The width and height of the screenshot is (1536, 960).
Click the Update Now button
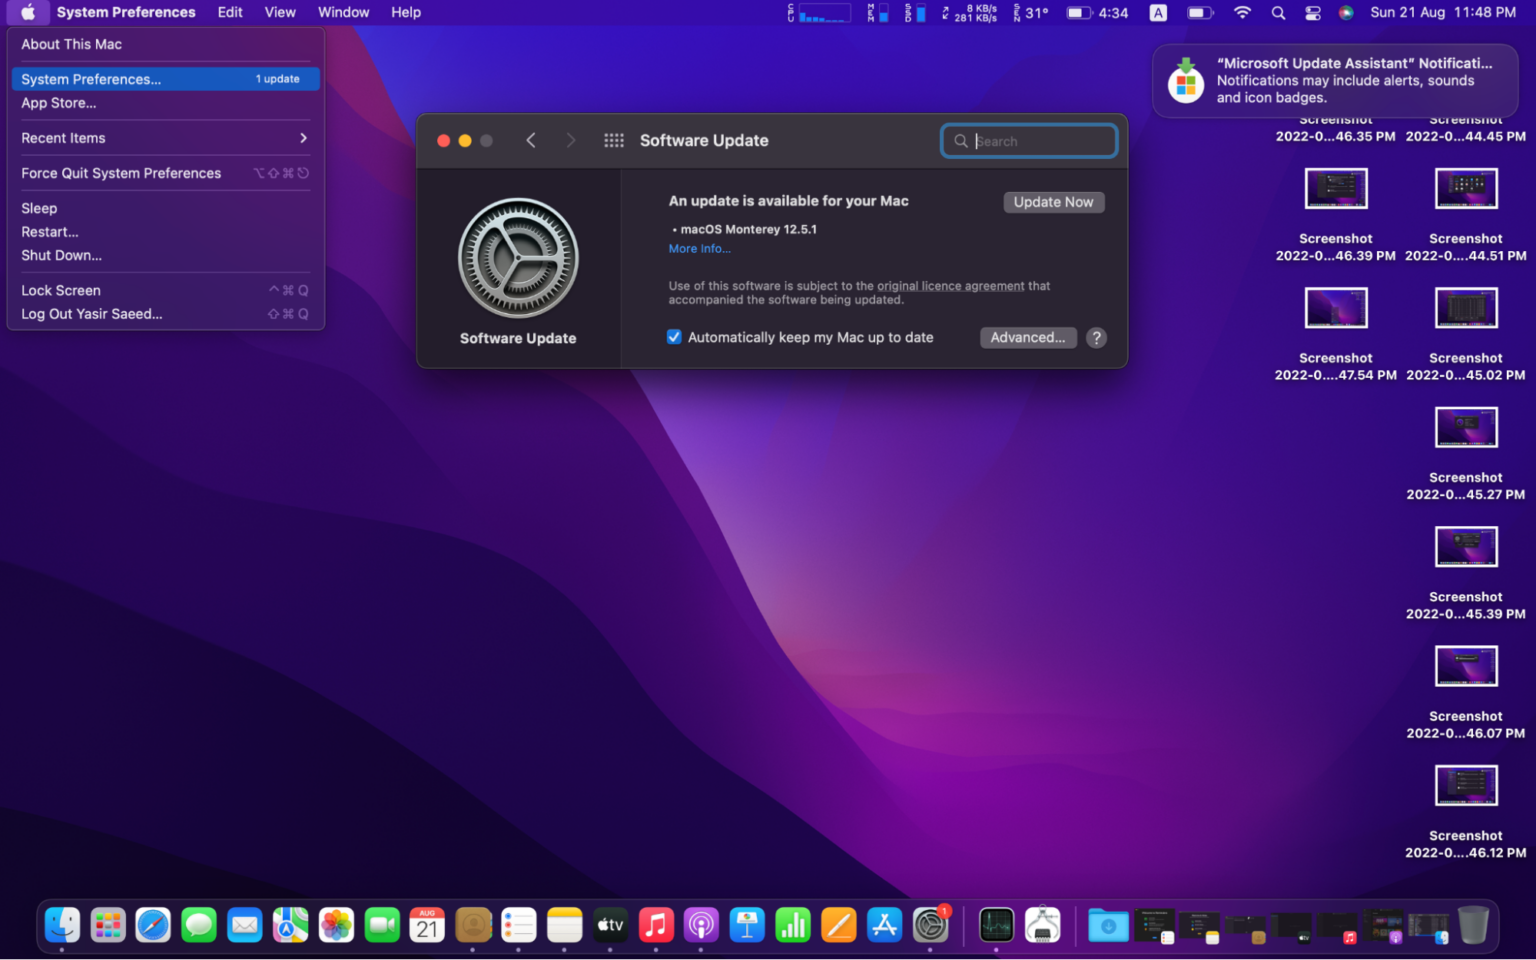click(x=1053, y=202)
